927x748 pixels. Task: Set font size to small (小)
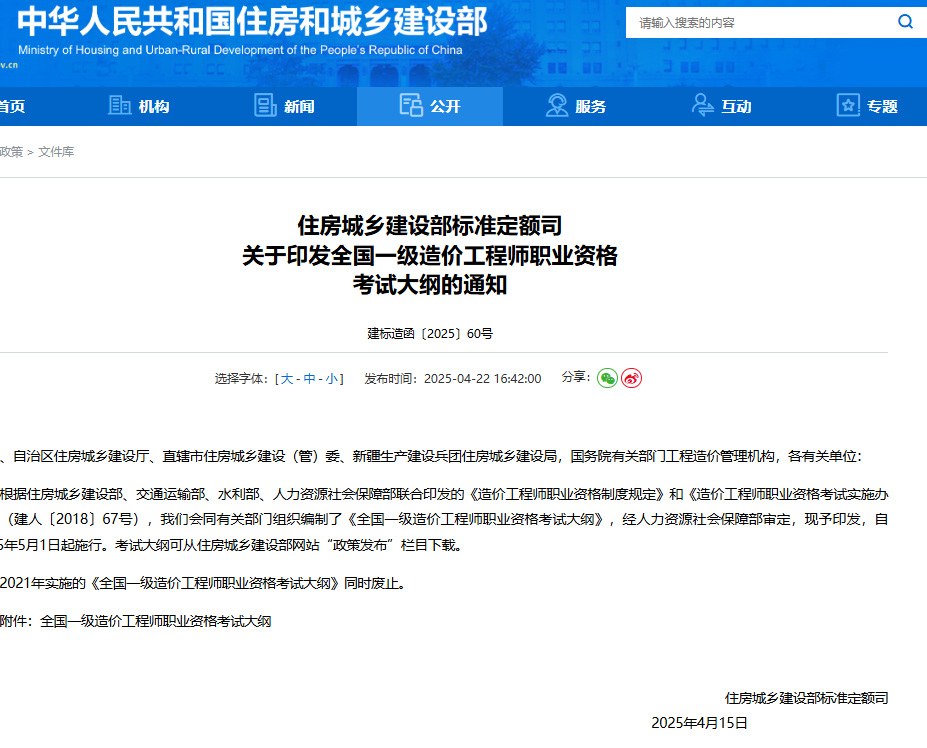[331, 379]
